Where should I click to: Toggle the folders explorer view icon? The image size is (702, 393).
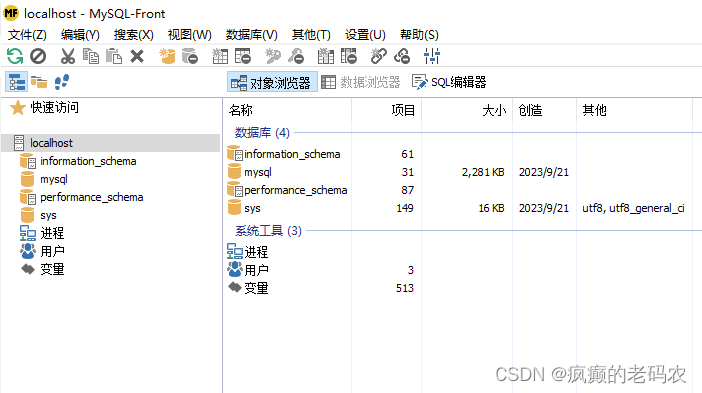[39, 82]
